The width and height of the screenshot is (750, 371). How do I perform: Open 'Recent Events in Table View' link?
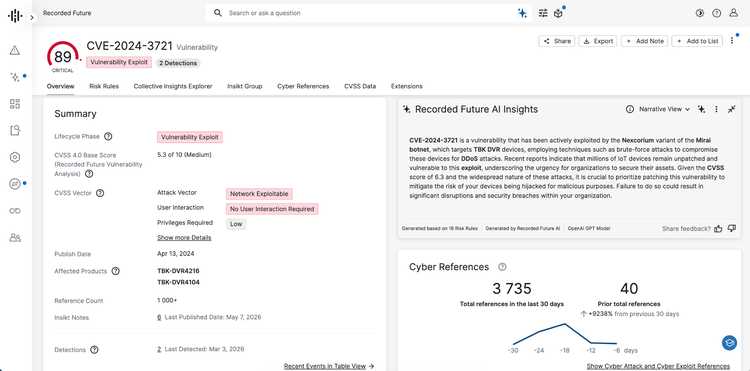point(329,366)
